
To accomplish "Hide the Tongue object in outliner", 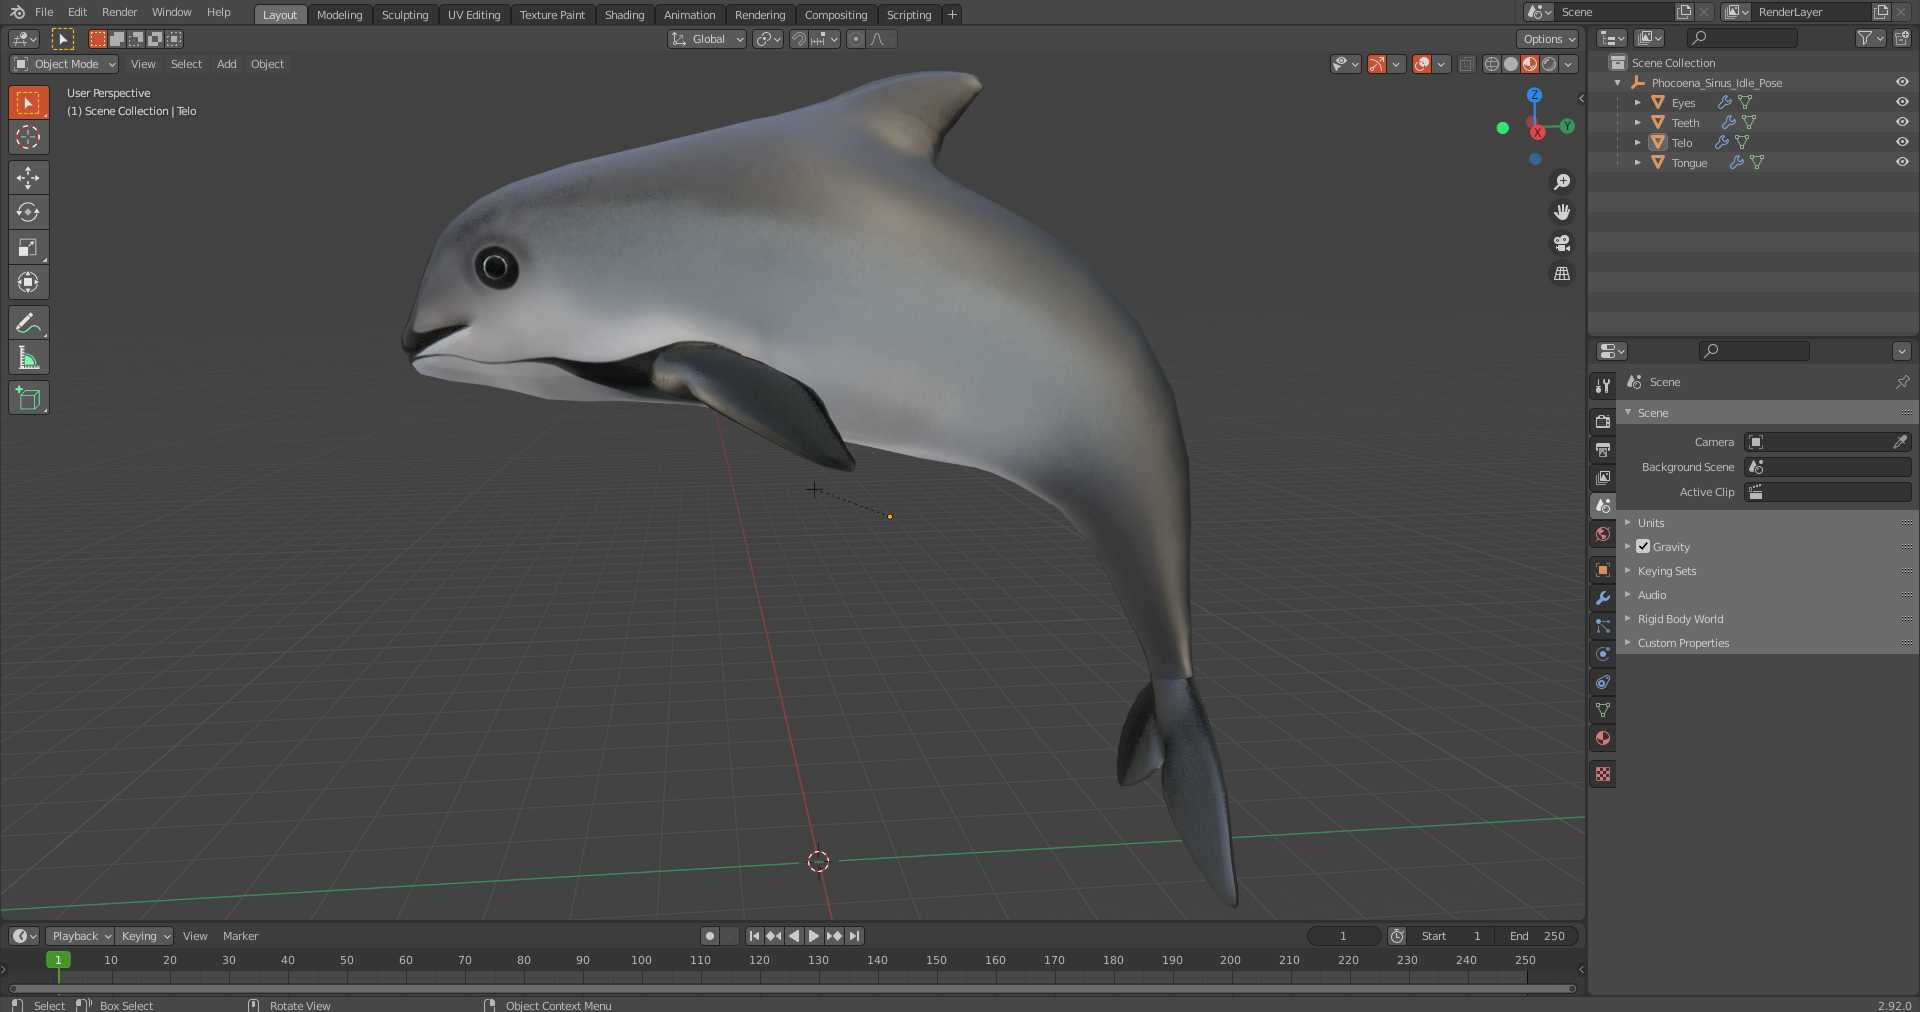I will pos(1902,162).
